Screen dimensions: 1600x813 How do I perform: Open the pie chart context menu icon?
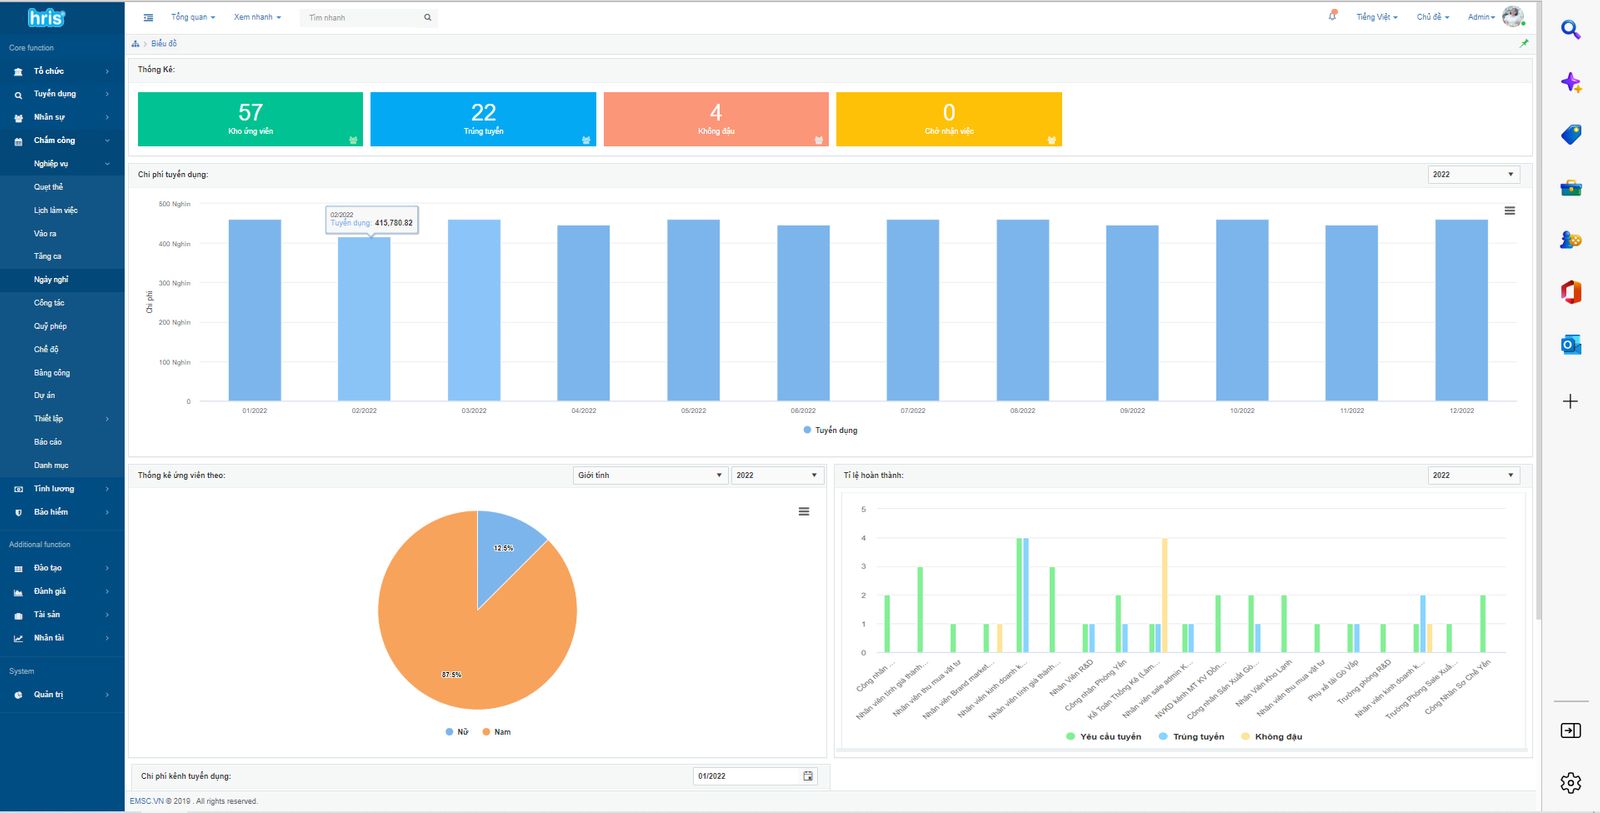point(803,512)
